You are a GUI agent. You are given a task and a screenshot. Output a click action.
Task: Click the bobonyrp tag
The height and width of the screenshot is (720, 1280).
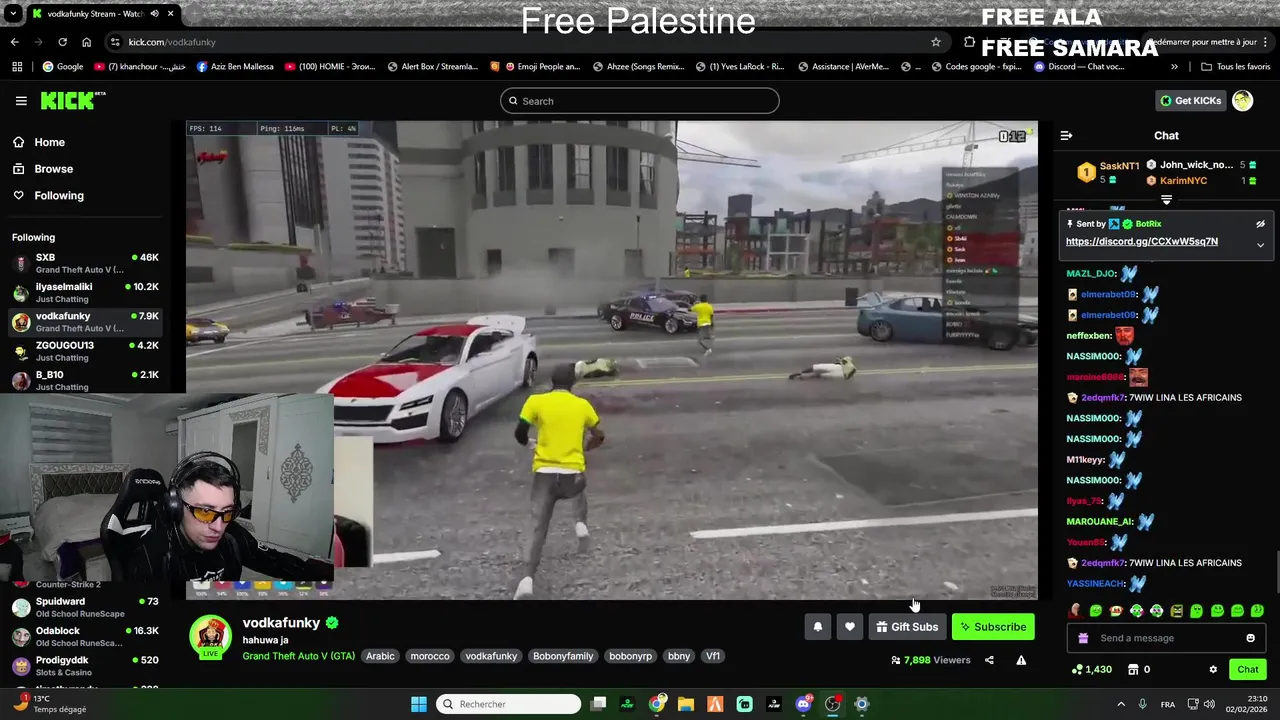(630, 656)
